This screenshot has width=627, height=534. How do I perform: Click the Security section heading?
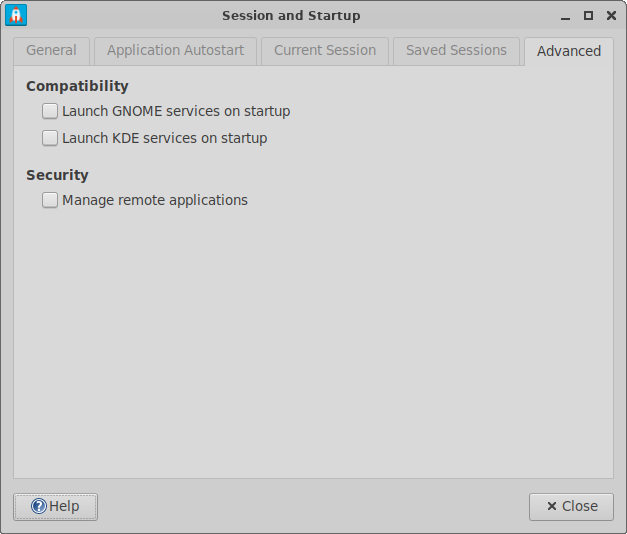(57, 175)
